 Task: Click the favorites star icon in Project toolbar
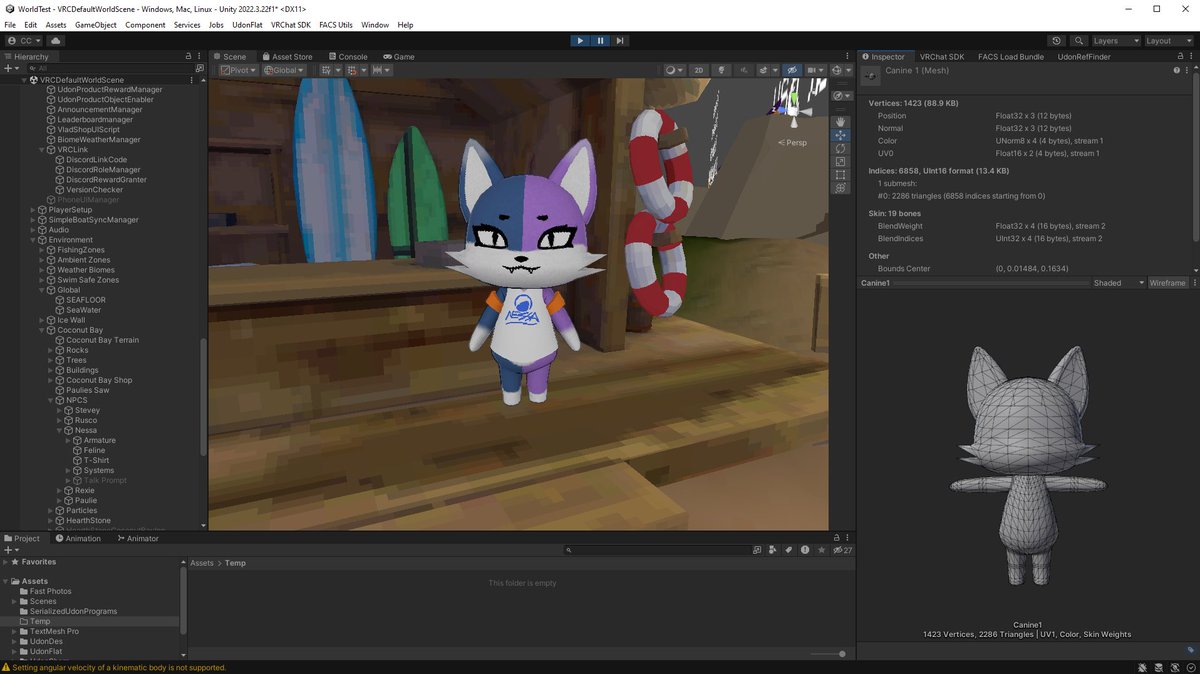821,550
